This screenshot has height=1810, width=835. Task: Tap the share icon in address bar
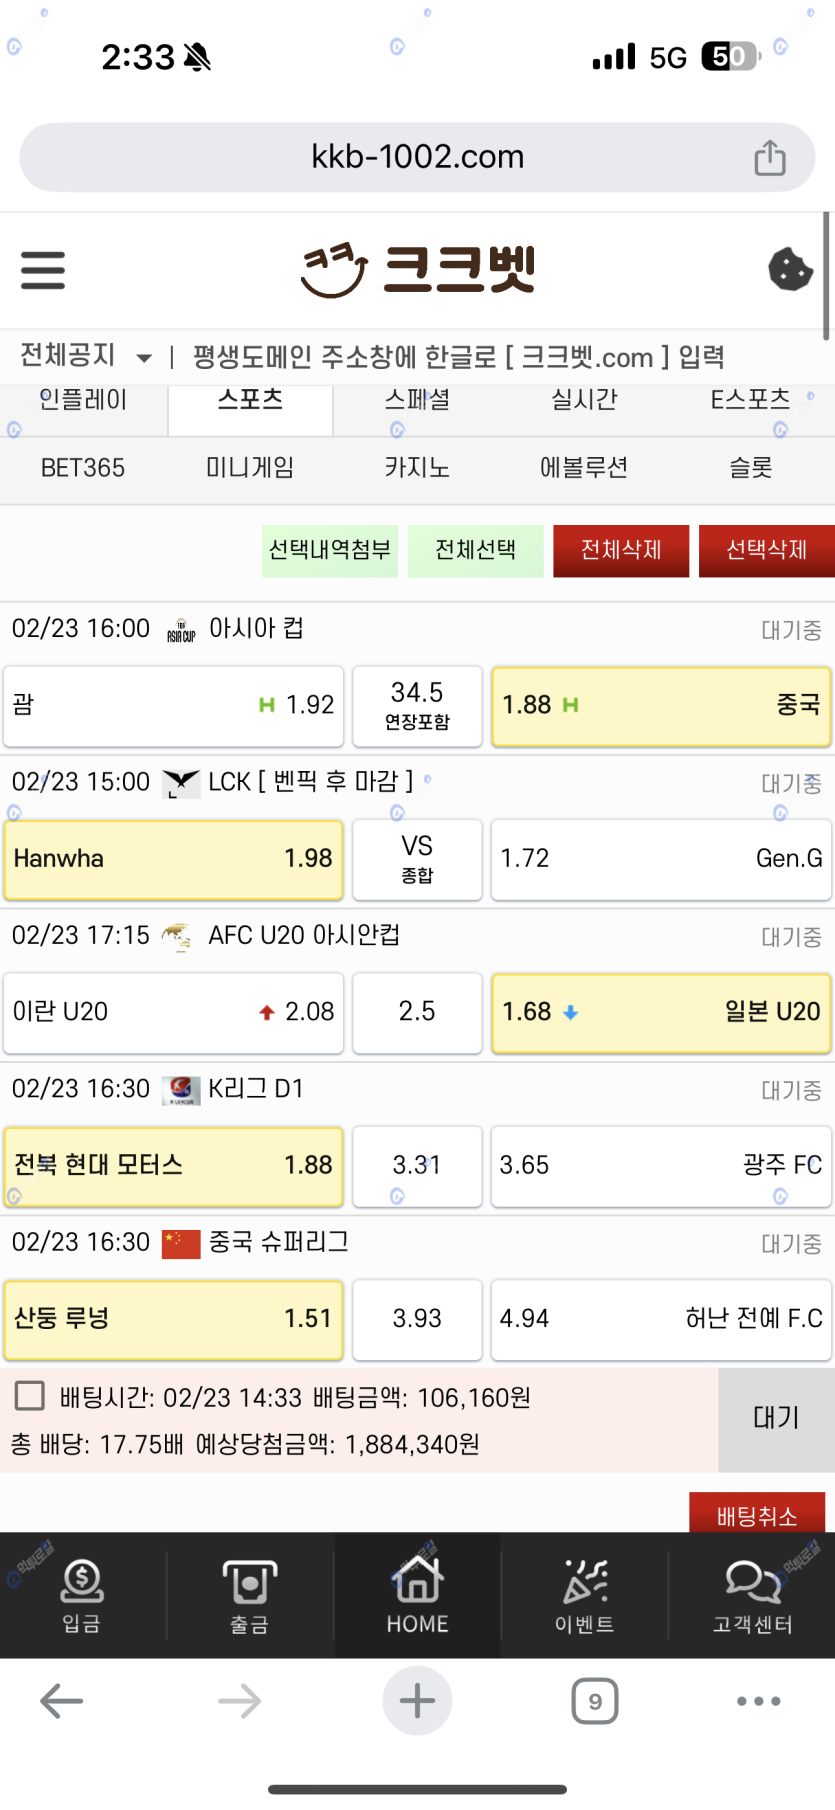[x=769, y=158]
